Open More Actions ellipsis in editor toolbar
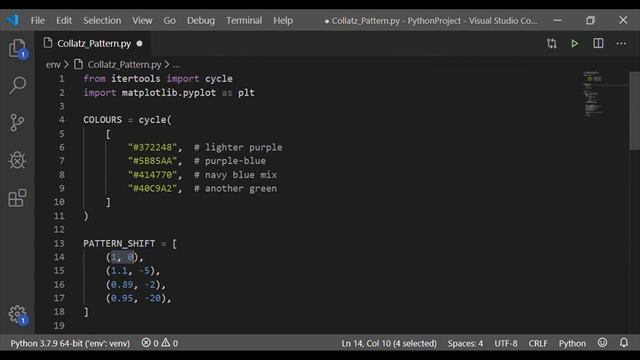This screenshot has width=640, height=360. coord(621,43)
